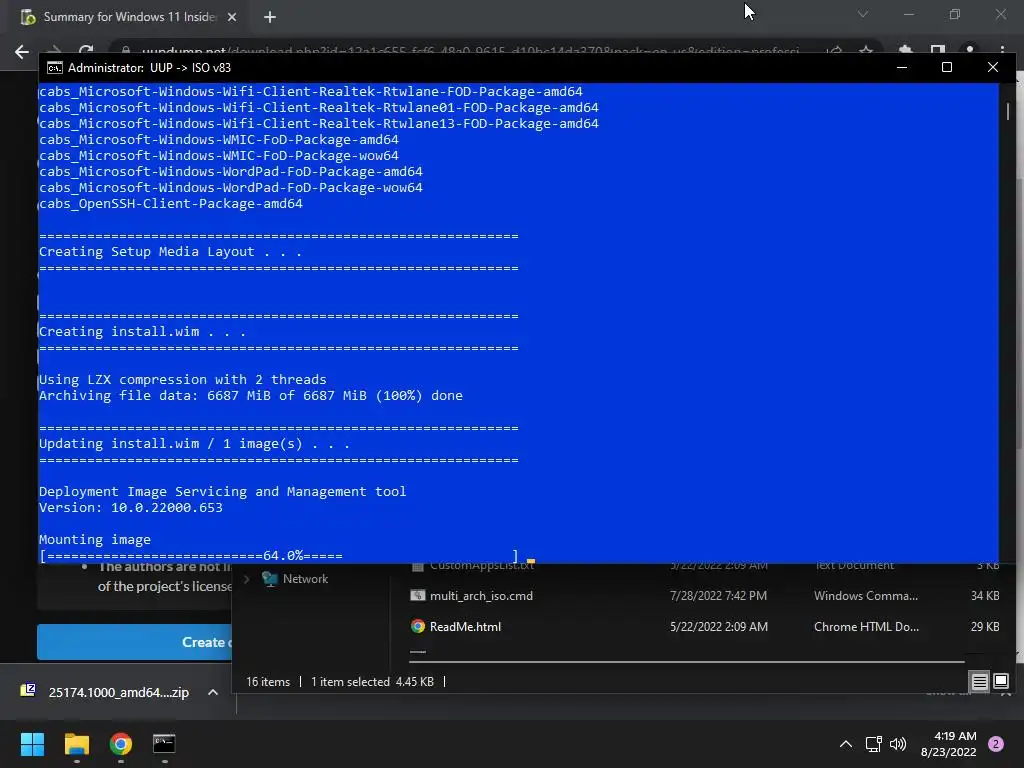Image resolution: width=1024 pixels, height=768 pixels.
Task: Open the downloaded 25174.1000_amd64 zip file
Action: click(118, 692)
